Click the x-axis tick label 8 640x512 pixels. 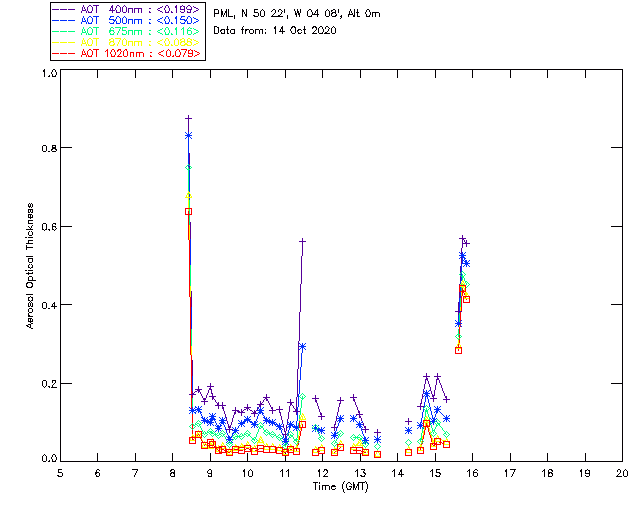pyautogui.click(x=173, y=473)
